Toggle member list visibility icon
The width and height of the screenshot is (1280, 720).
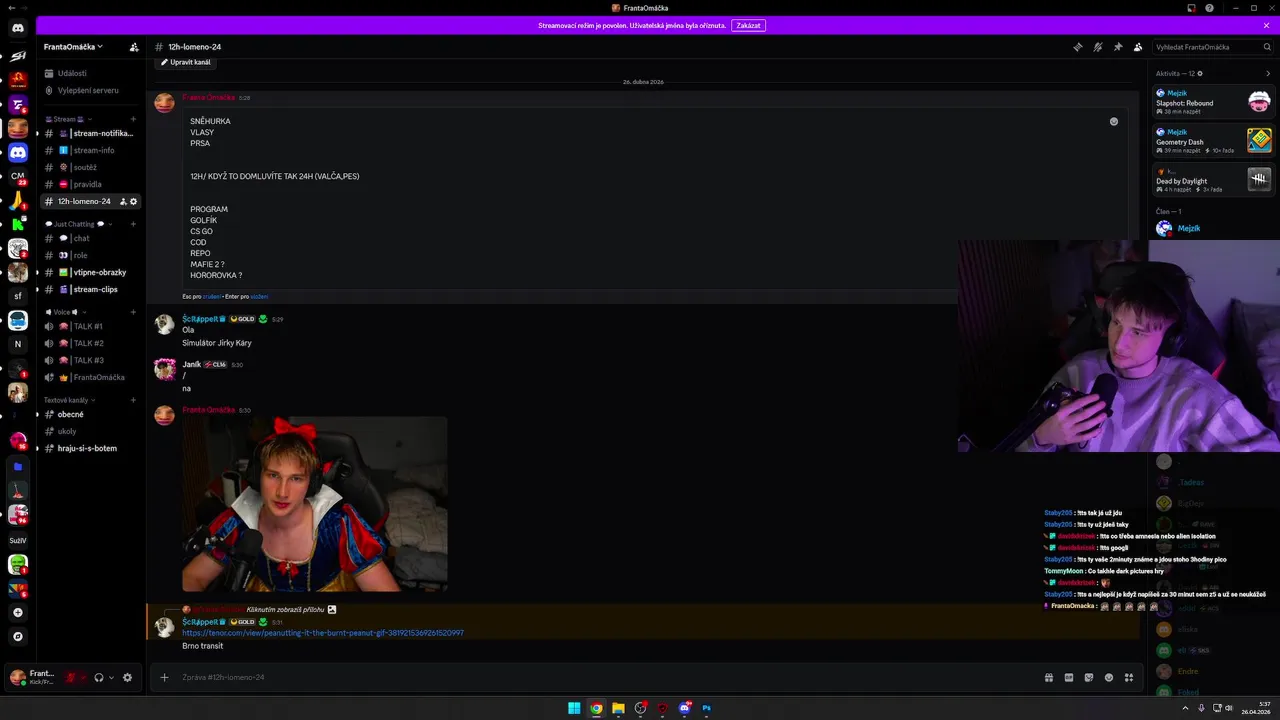pos(1138,47)
